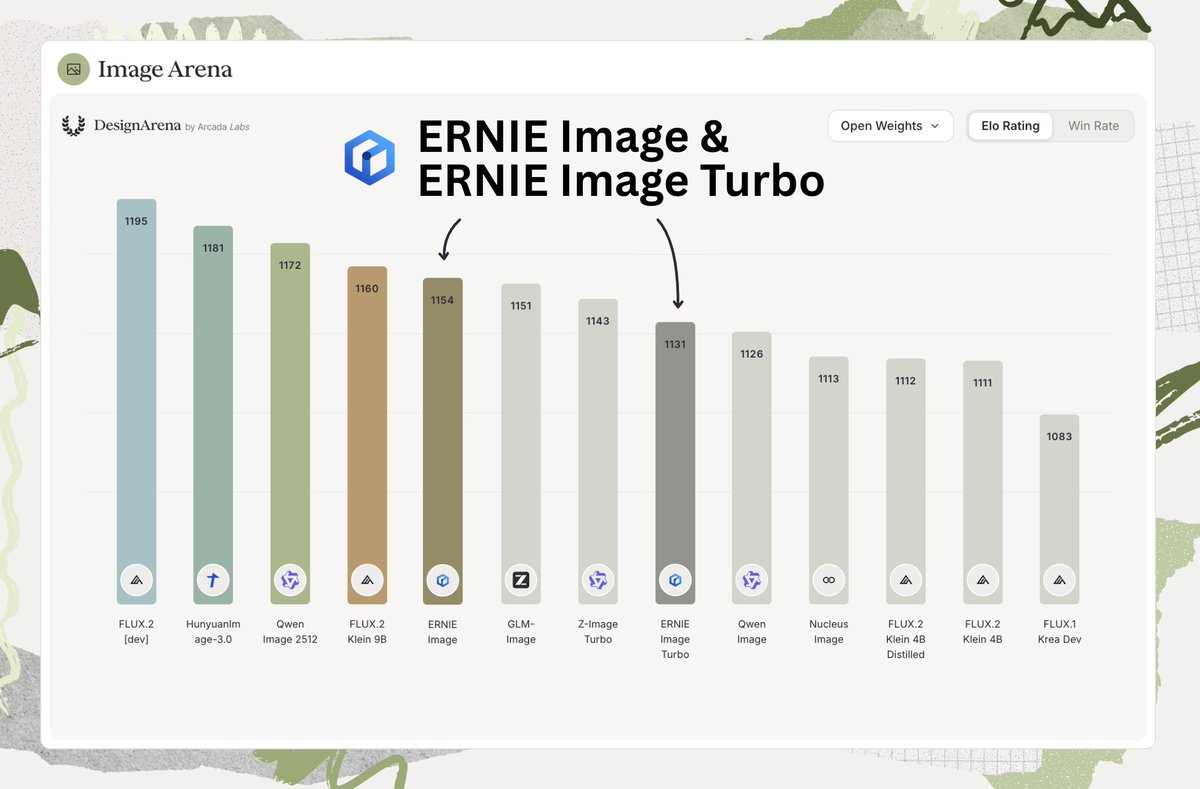The height and width of the screenshot is (789, 1200).
Task: Click the large ERNIE hexagon logo
Action: pos(370,157)
